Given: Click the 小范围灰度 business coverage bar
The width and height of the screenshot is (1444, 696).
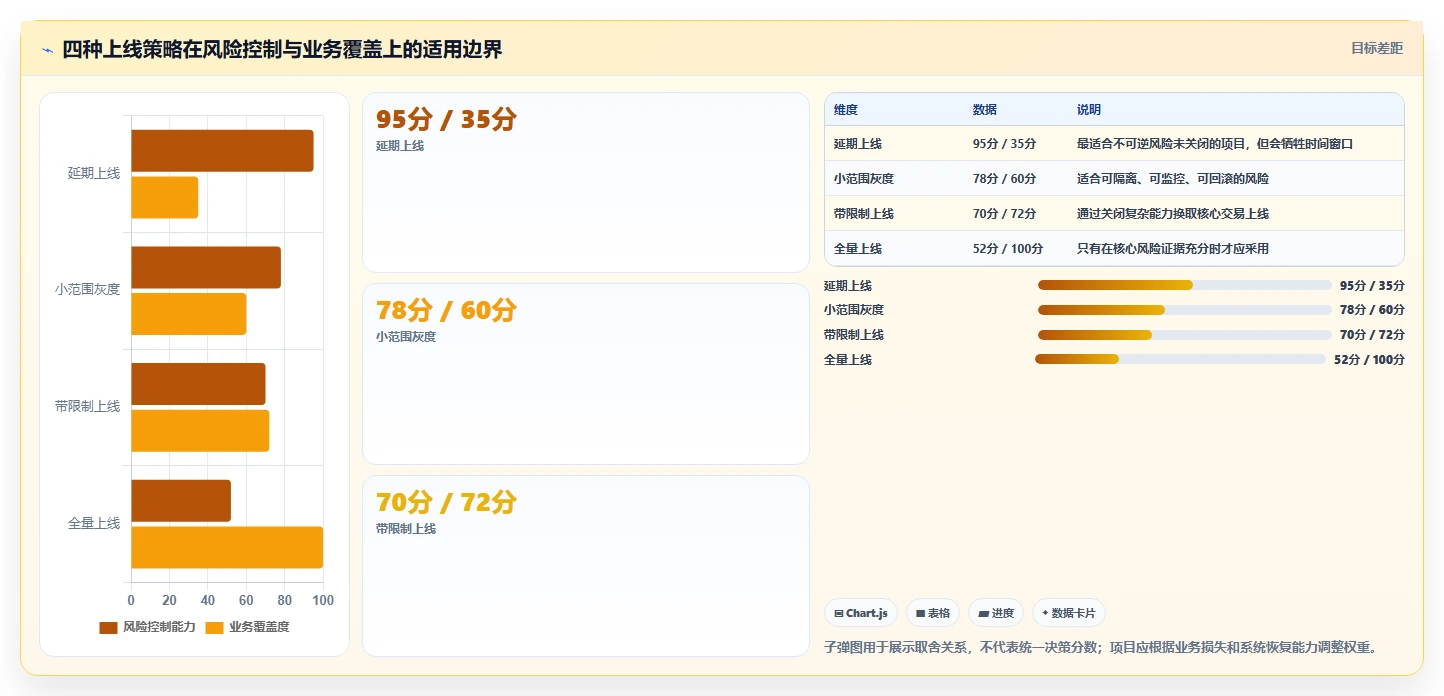Looking at the screenshot, I should coord(189,314).
